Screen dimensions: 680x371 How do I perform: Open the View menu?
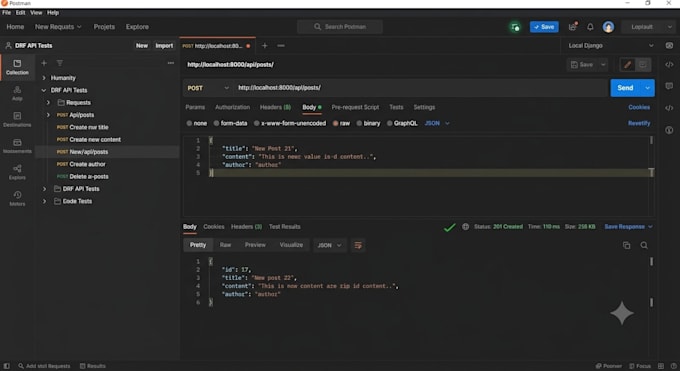tap(36, 13)
